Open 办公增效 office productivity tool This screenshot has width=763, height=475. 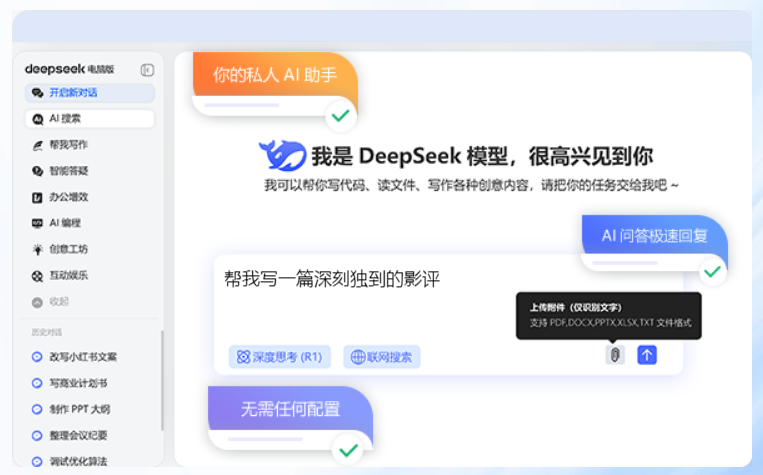(x=68, y=197)
